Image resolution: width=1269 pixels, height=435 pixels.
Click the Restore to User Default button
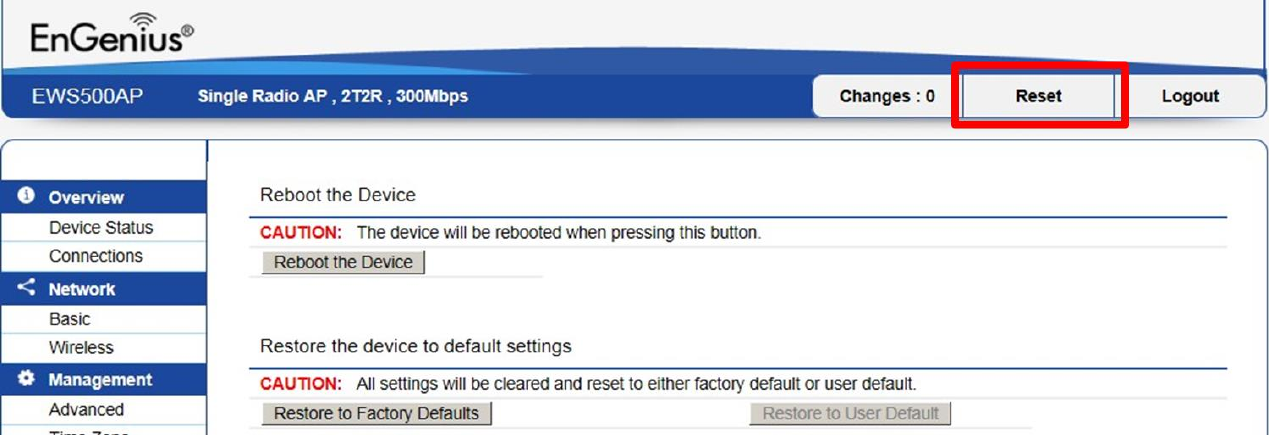click(850, 413)
